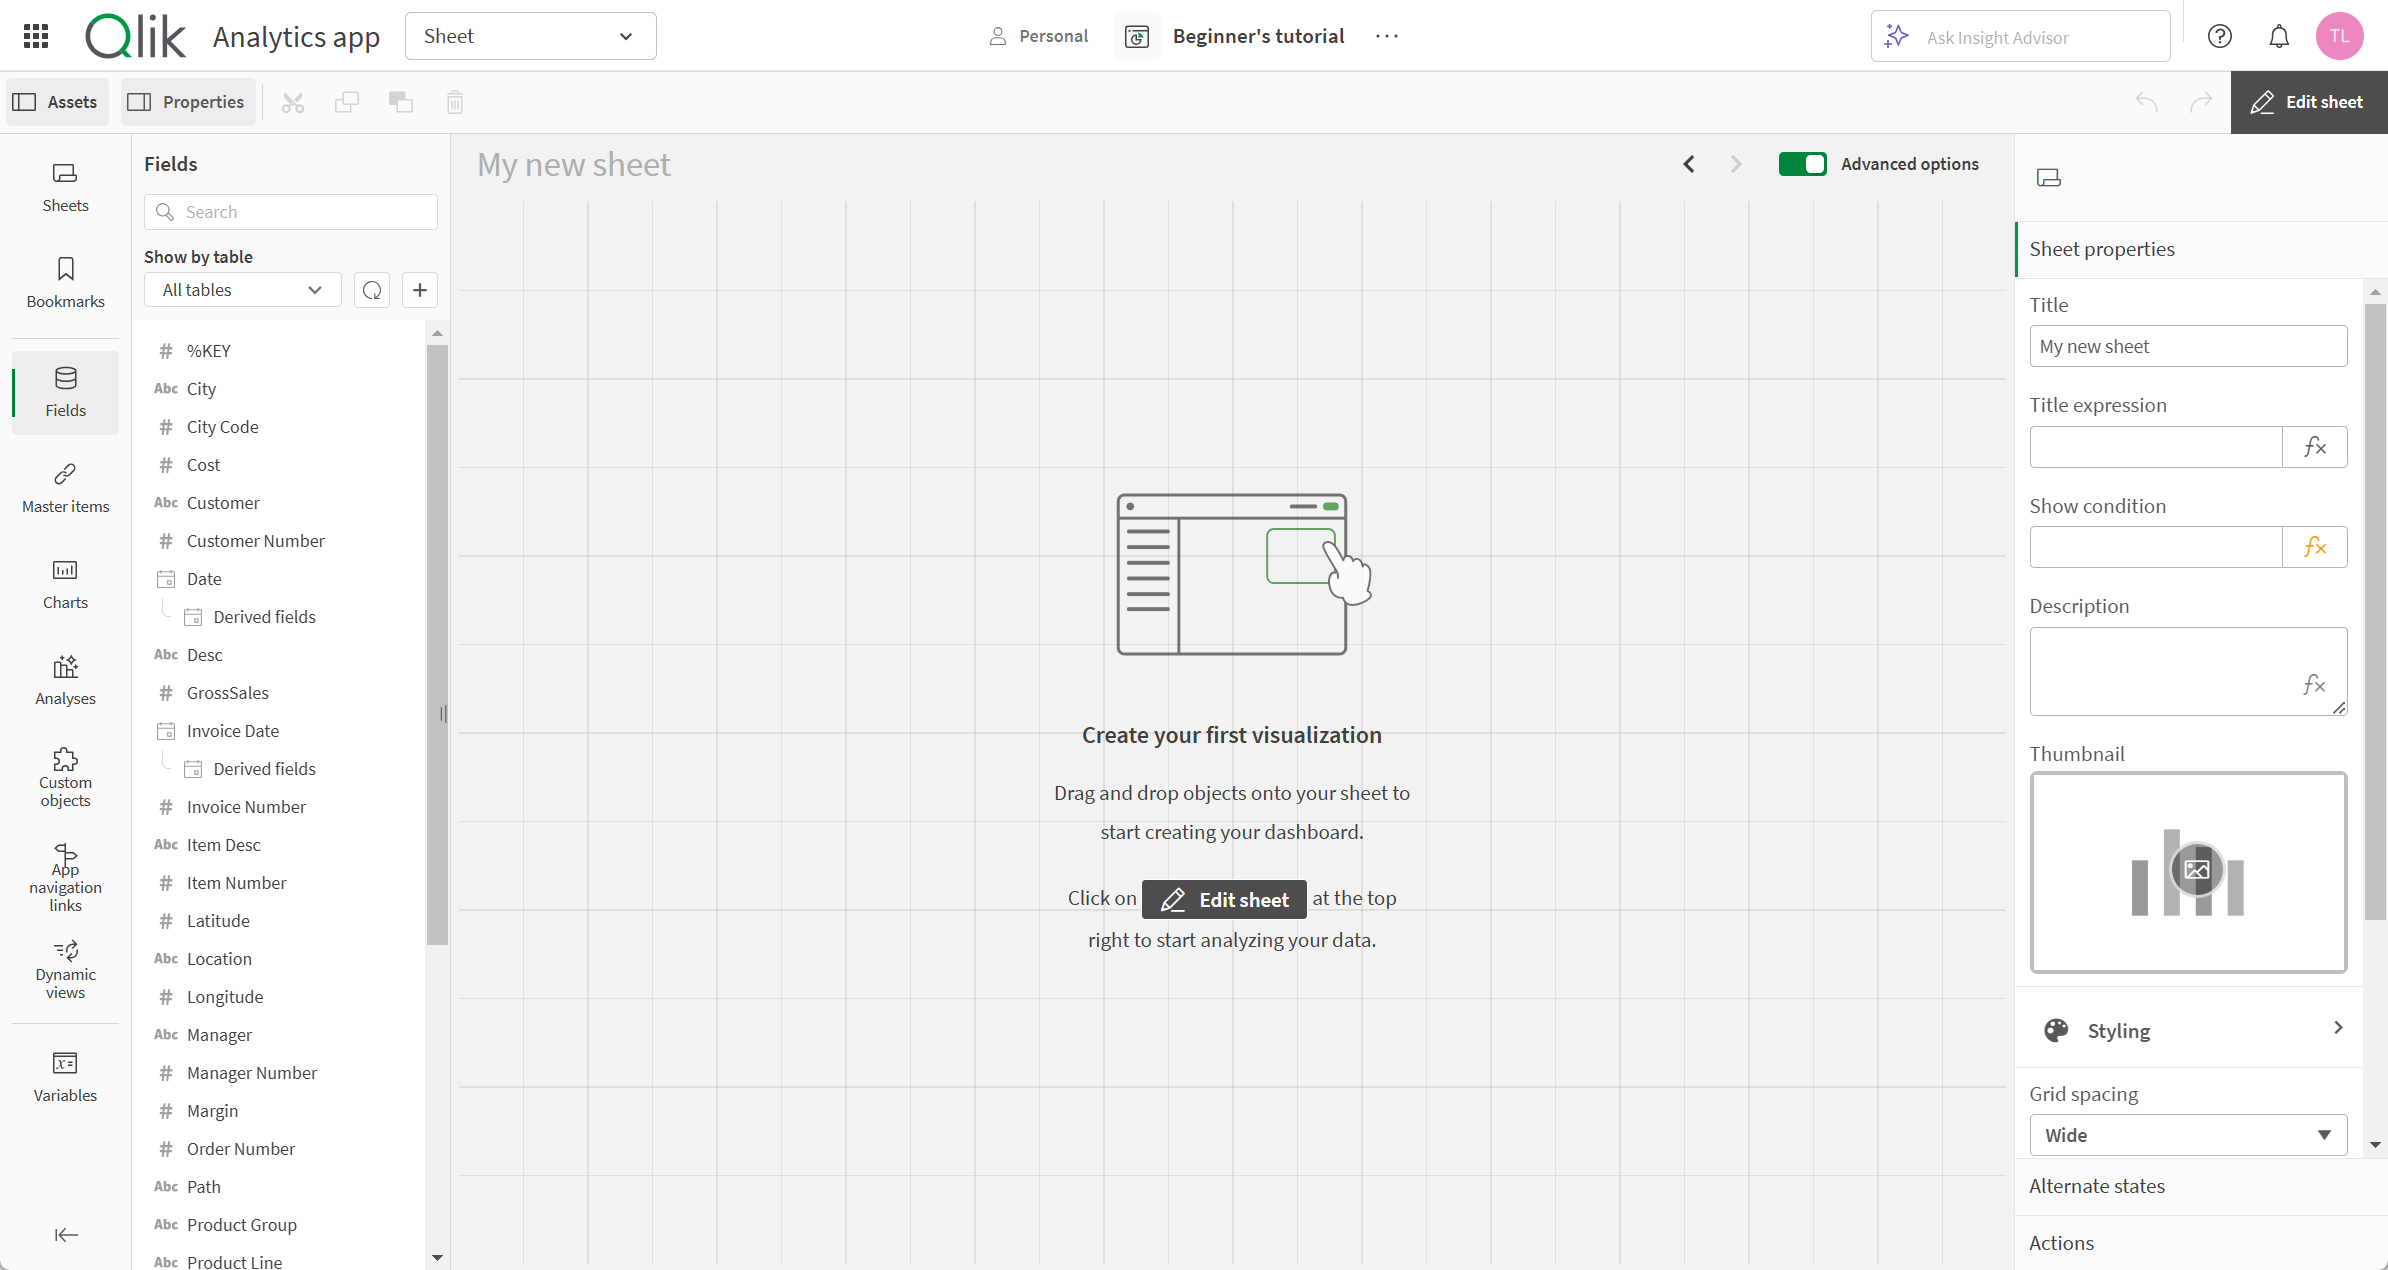The width and height of the screenshot is (2388, 1270).
Task: Select the Sheet title input field
Action: coord(2187,346)
